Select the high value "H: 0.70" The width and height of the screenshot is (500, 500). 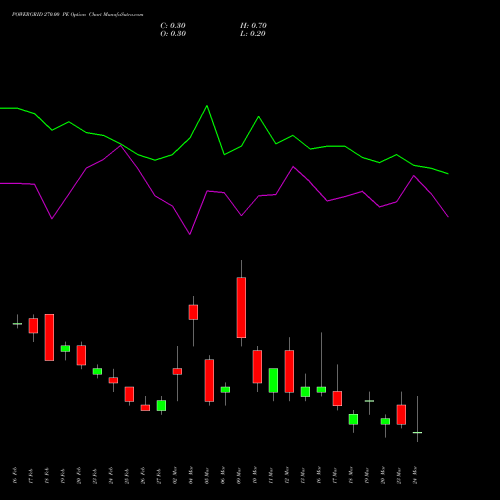click(x=253, y=26)
